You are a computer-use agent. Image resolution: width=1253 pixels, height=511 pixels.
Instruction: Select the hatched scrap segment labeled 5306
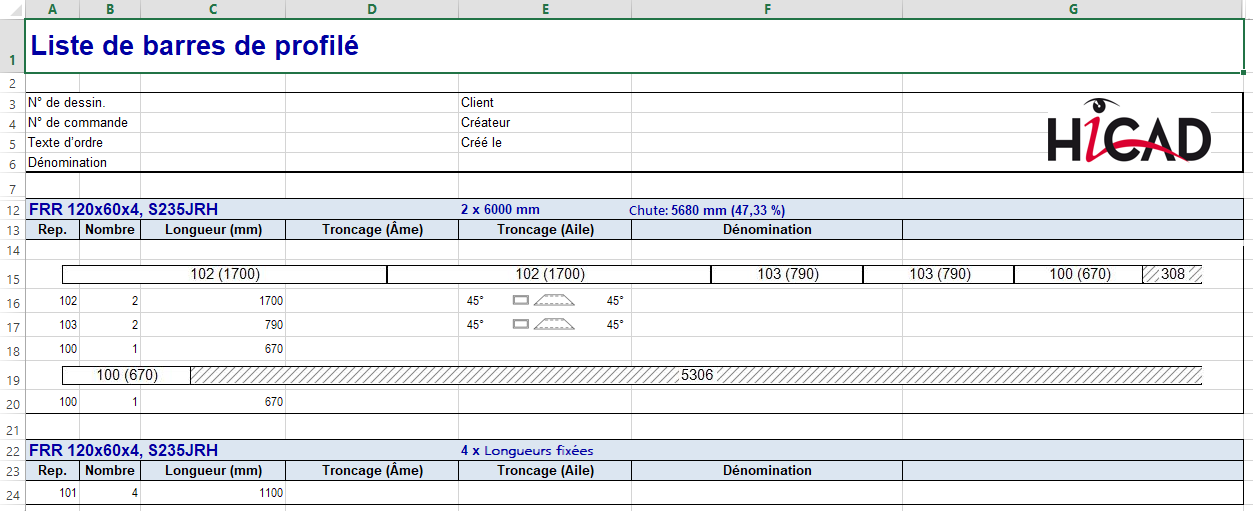[696, 375]
